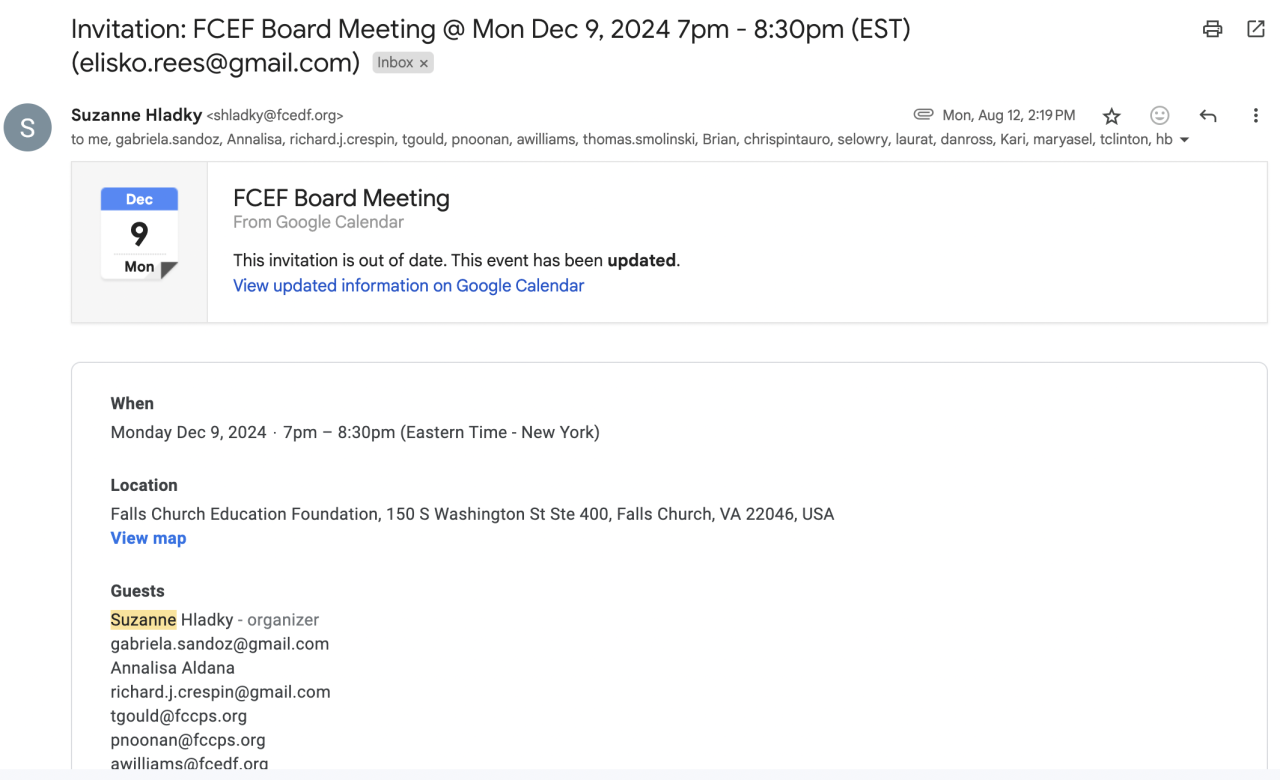Click the sender name Suzanne Hladky

pyautogui.click(x=136, y=115)
